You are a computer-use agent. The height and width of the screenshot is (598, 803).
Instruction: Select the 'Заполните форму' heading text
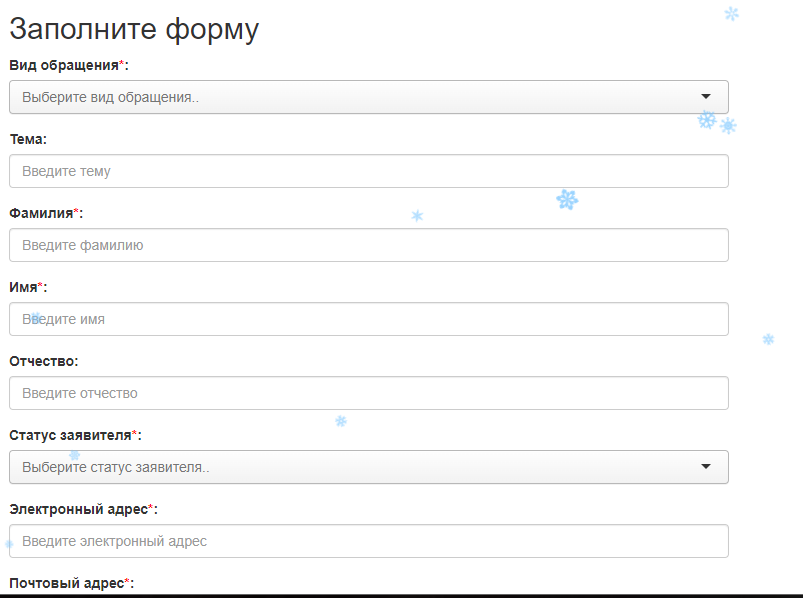click(134, 30)
